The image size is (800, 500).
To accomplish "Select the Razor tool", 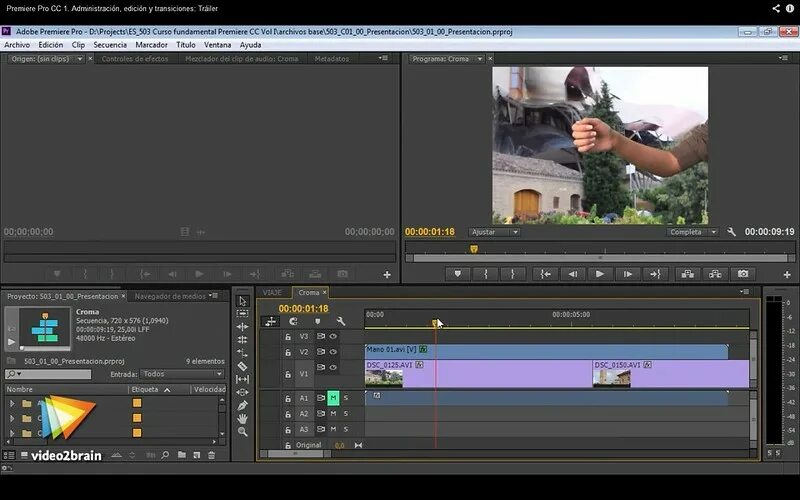I will click(x=242, y=366).
